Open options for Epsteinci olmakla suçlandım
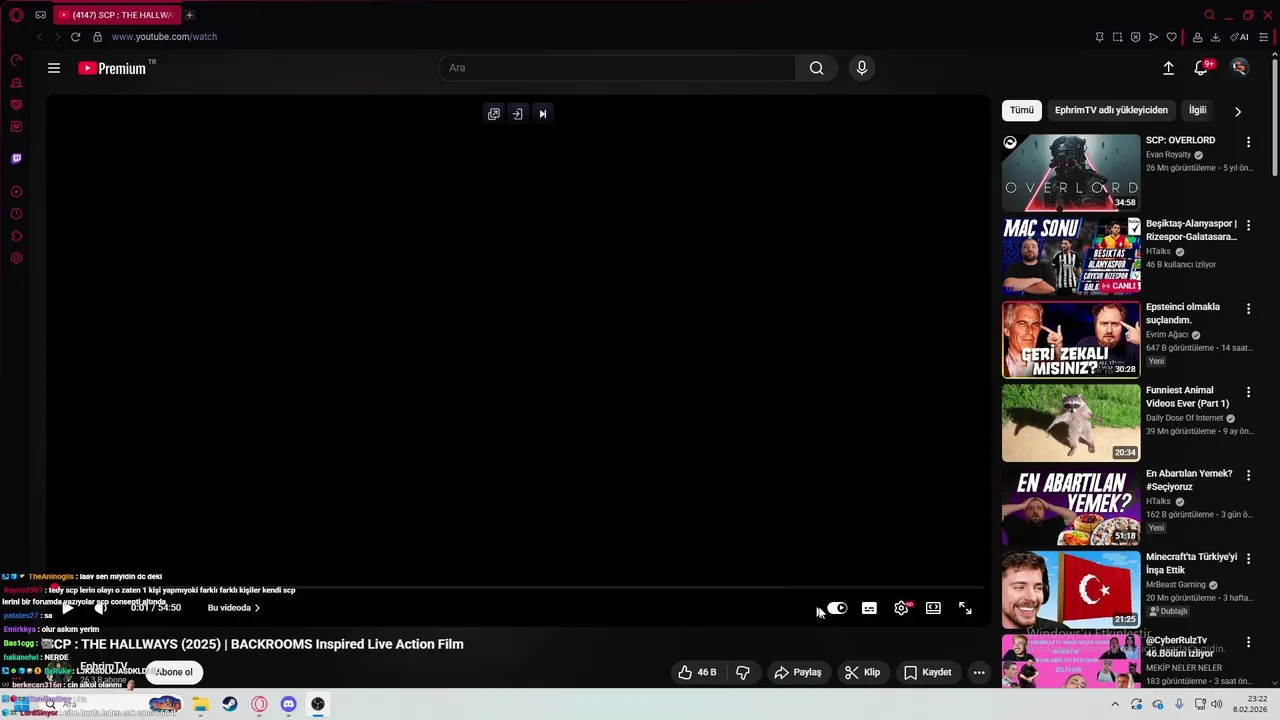 tap(1248, 309)
